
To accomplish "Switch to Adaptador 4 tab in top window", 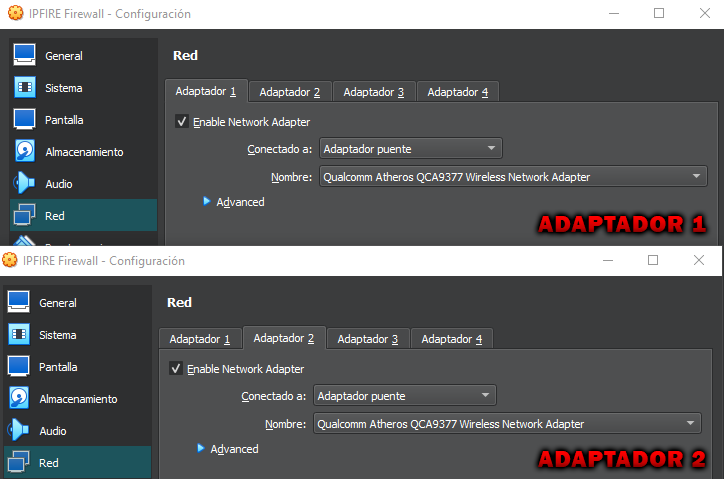I will pyautogui.click(x=458, y=92).
